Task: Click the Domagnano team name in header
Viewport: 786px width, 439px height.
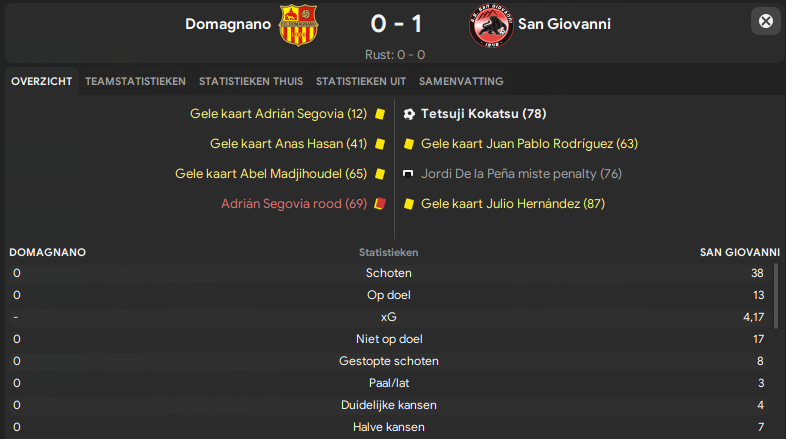Action: [228, 24]
